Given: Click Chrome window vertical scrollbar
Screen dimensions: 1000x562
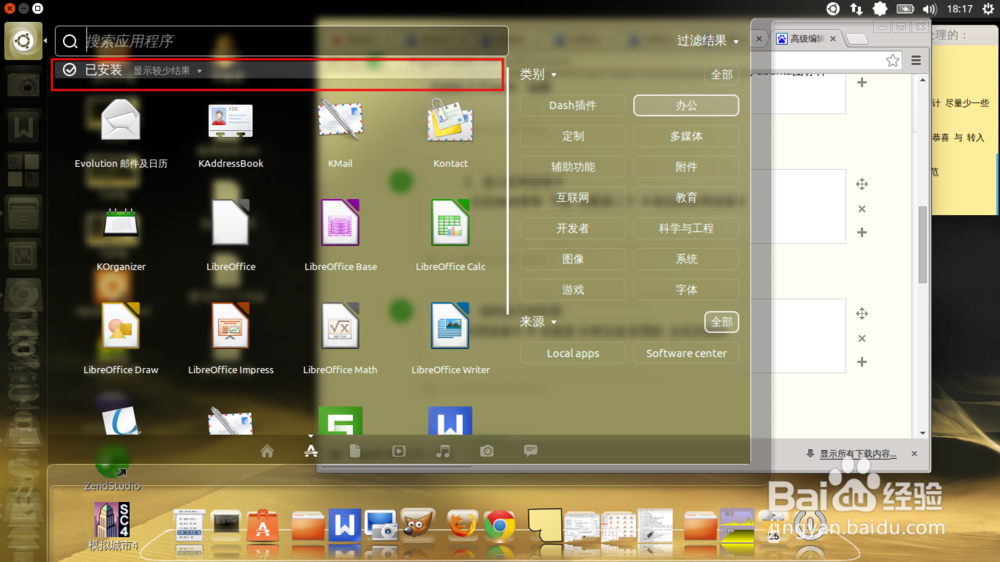Looking at the screenshot, I should pyautogui.click(x=923, y=244).
